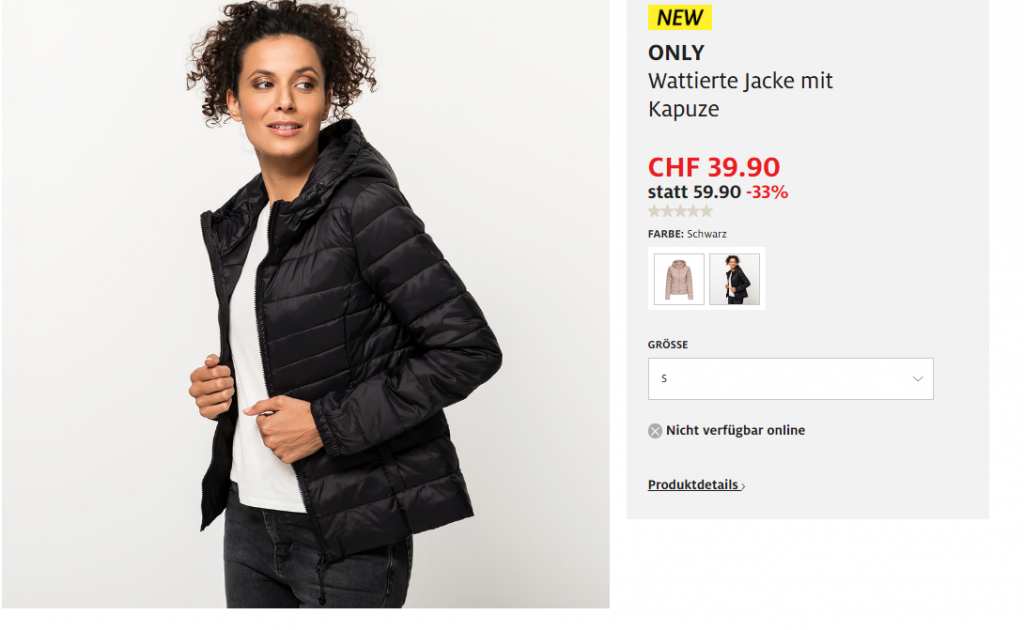1024x630 pixels.
Task: Click the ONLY brand name
Action: (x=676, y=52)
